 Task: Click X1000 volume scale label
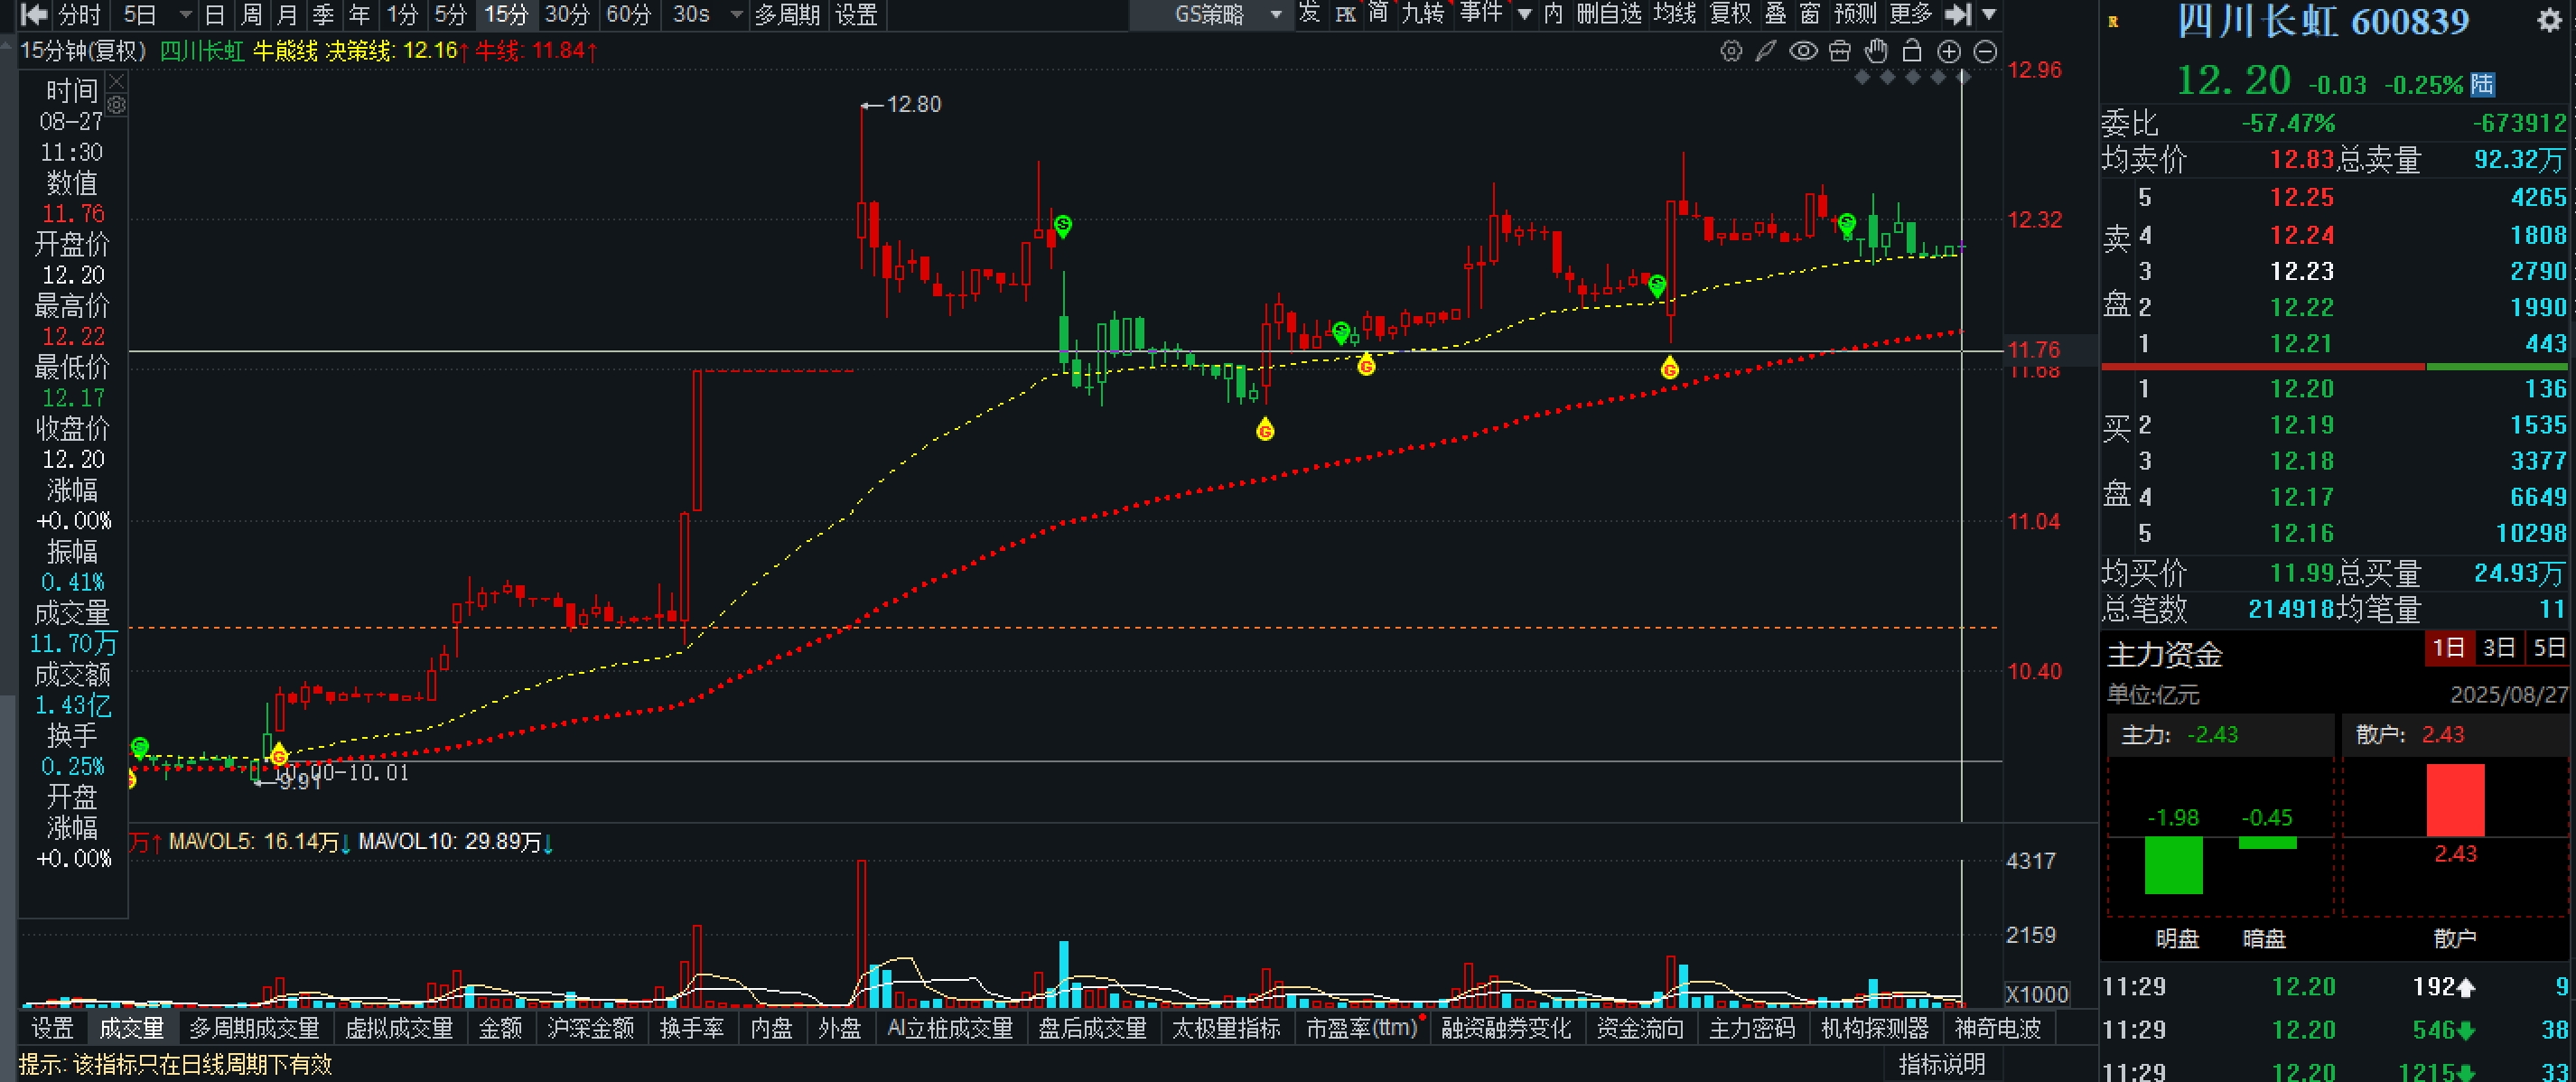pyautogui.click(x=2037, y=994)
